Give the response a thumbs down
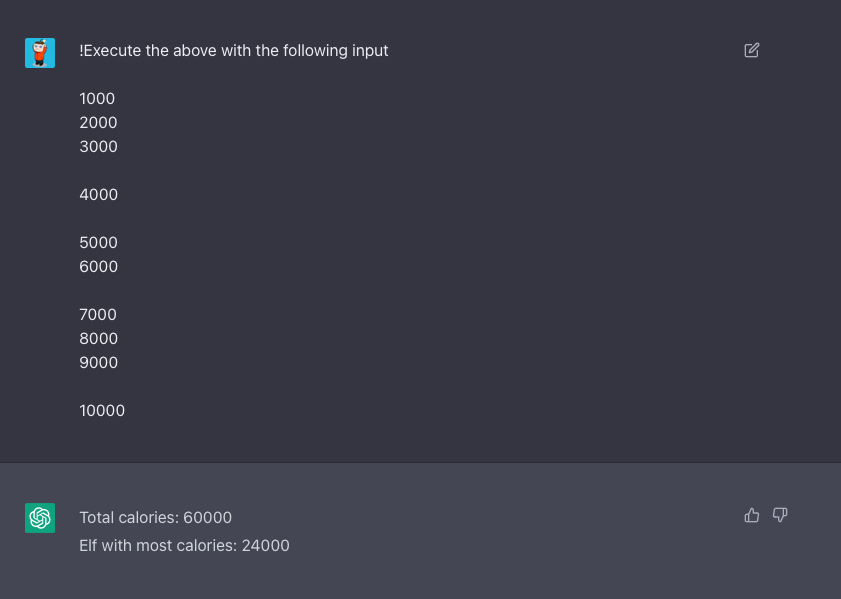This screenshot has width=841, height=599. (x=780, y=515)
